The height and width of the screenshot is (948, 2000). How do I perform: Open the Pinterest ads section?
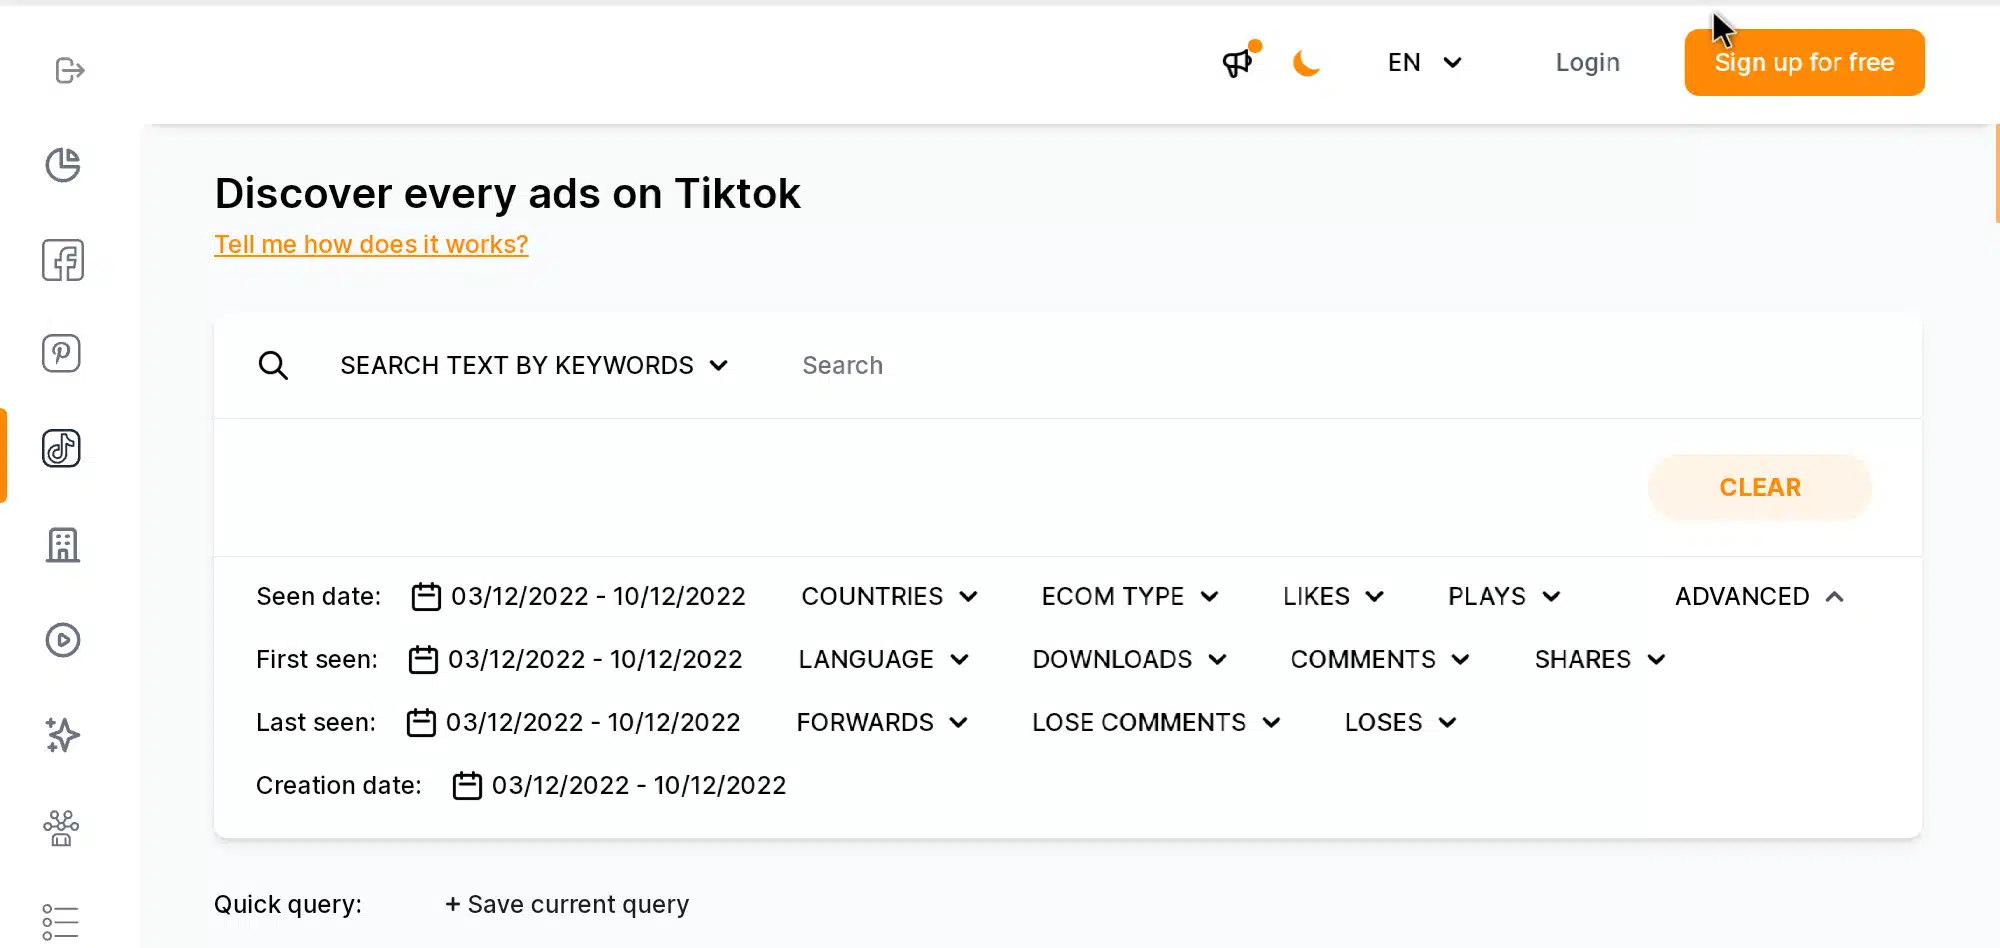(x=62, y=352)
